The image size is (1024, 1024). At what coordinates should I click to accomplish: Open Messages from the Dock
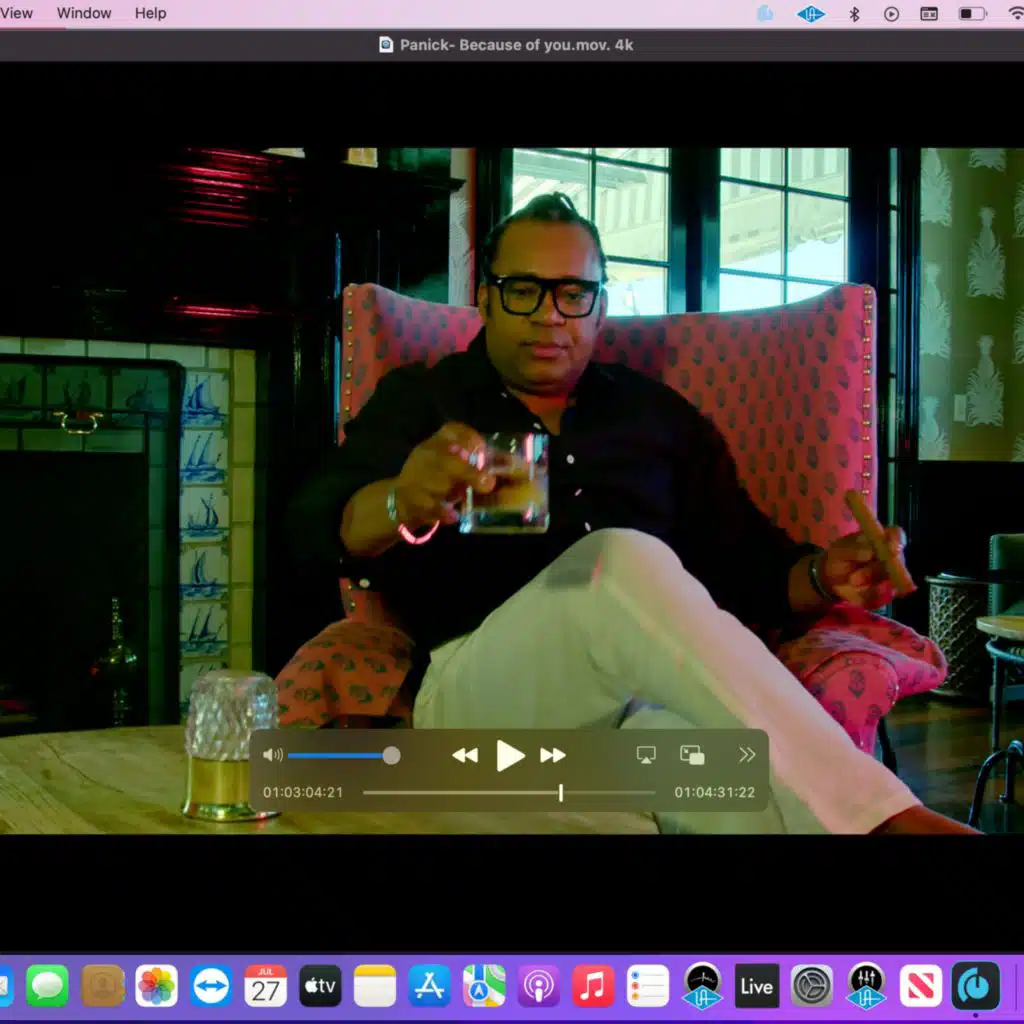[x=47, y=985]
